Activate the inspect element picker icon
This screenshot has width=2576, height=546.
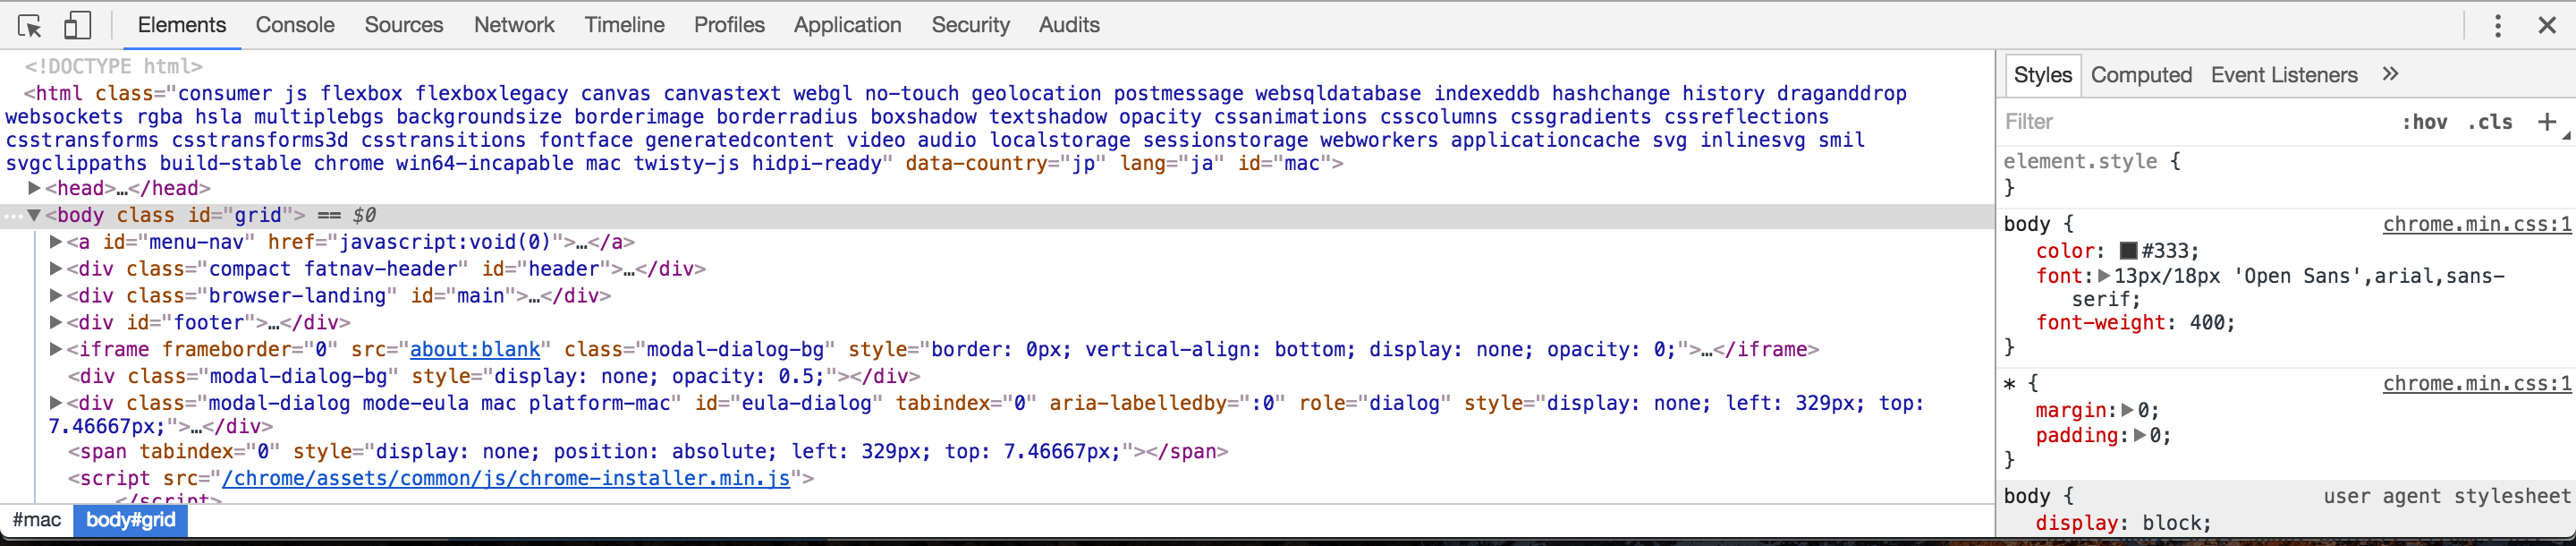click(x=30, y=25)
